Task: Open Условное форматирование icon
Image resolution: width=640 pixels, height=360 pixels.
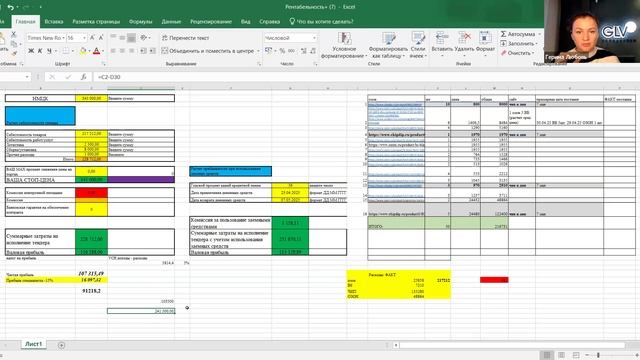Action: (x=344, y=38)
